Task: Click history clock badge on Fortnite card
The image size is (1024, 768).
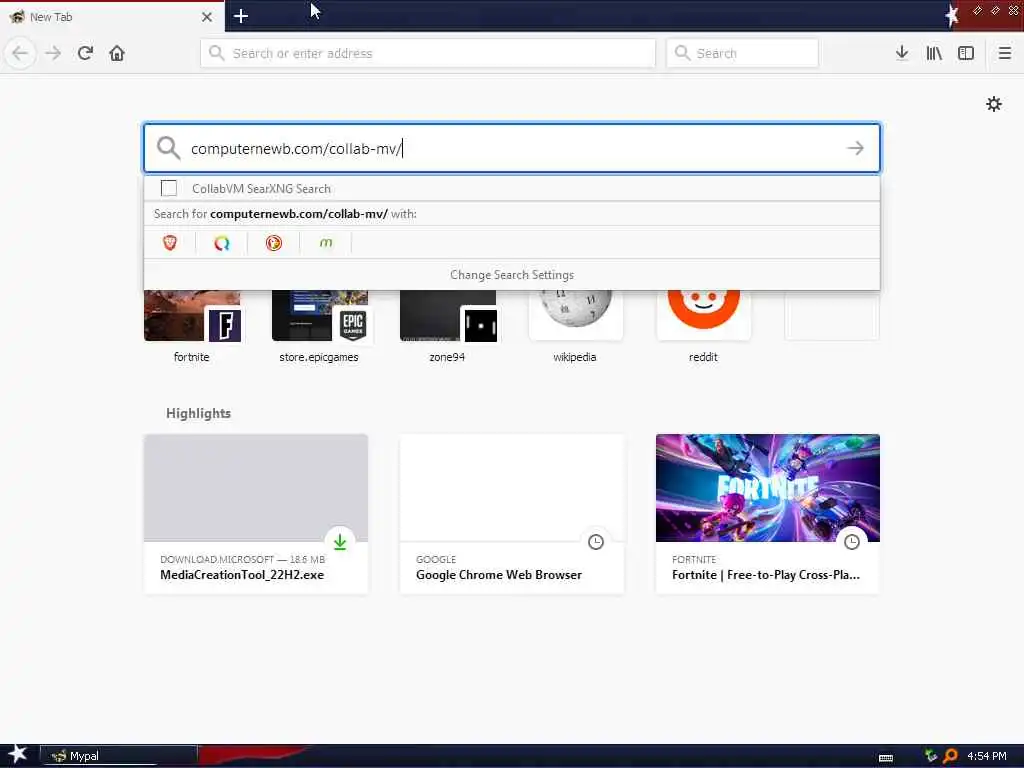Action: [x=852, y=541]
